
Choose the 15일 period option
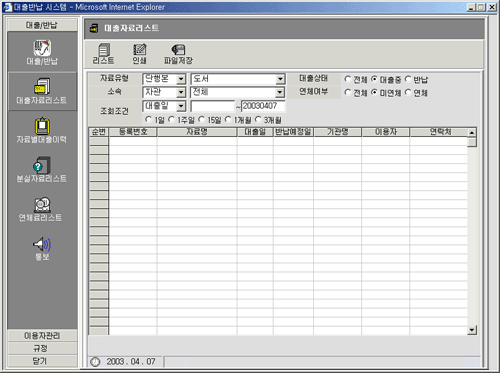[x=201, y=119]
